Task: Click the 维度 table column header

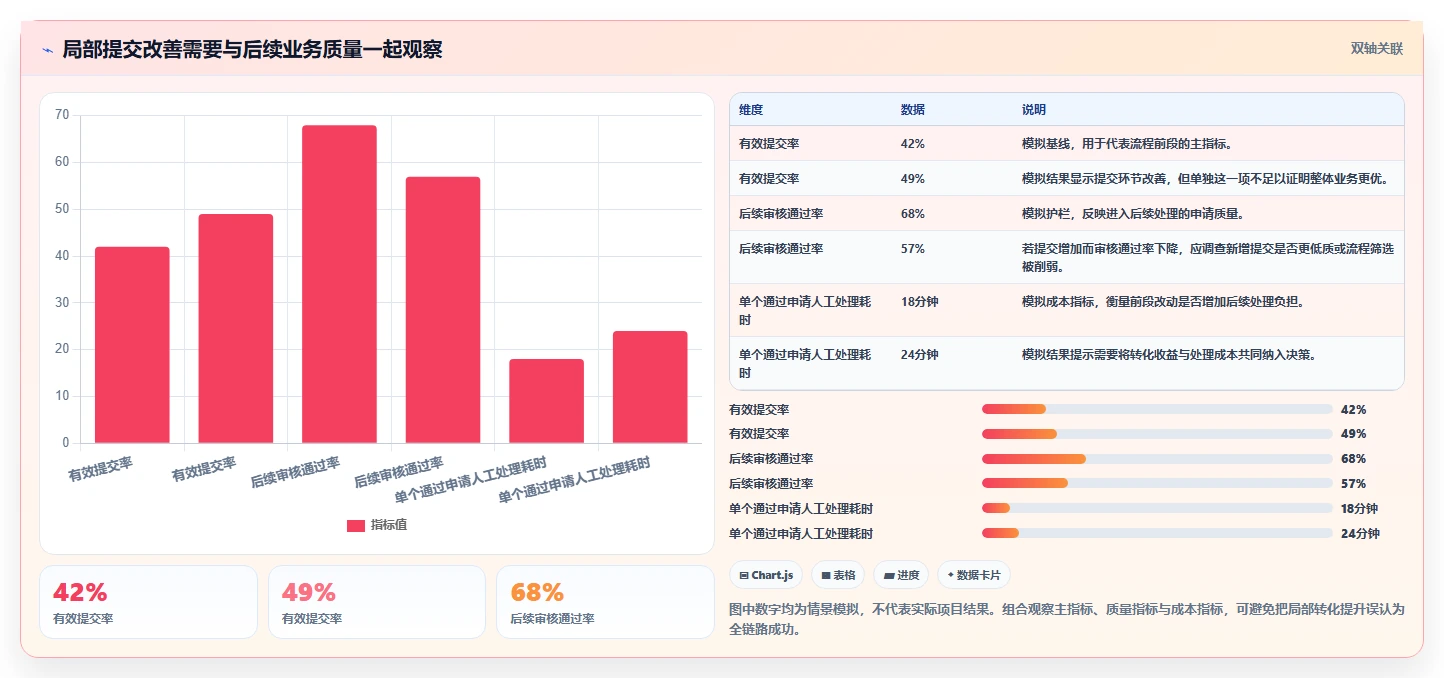Action: click(x=751, y=109)
